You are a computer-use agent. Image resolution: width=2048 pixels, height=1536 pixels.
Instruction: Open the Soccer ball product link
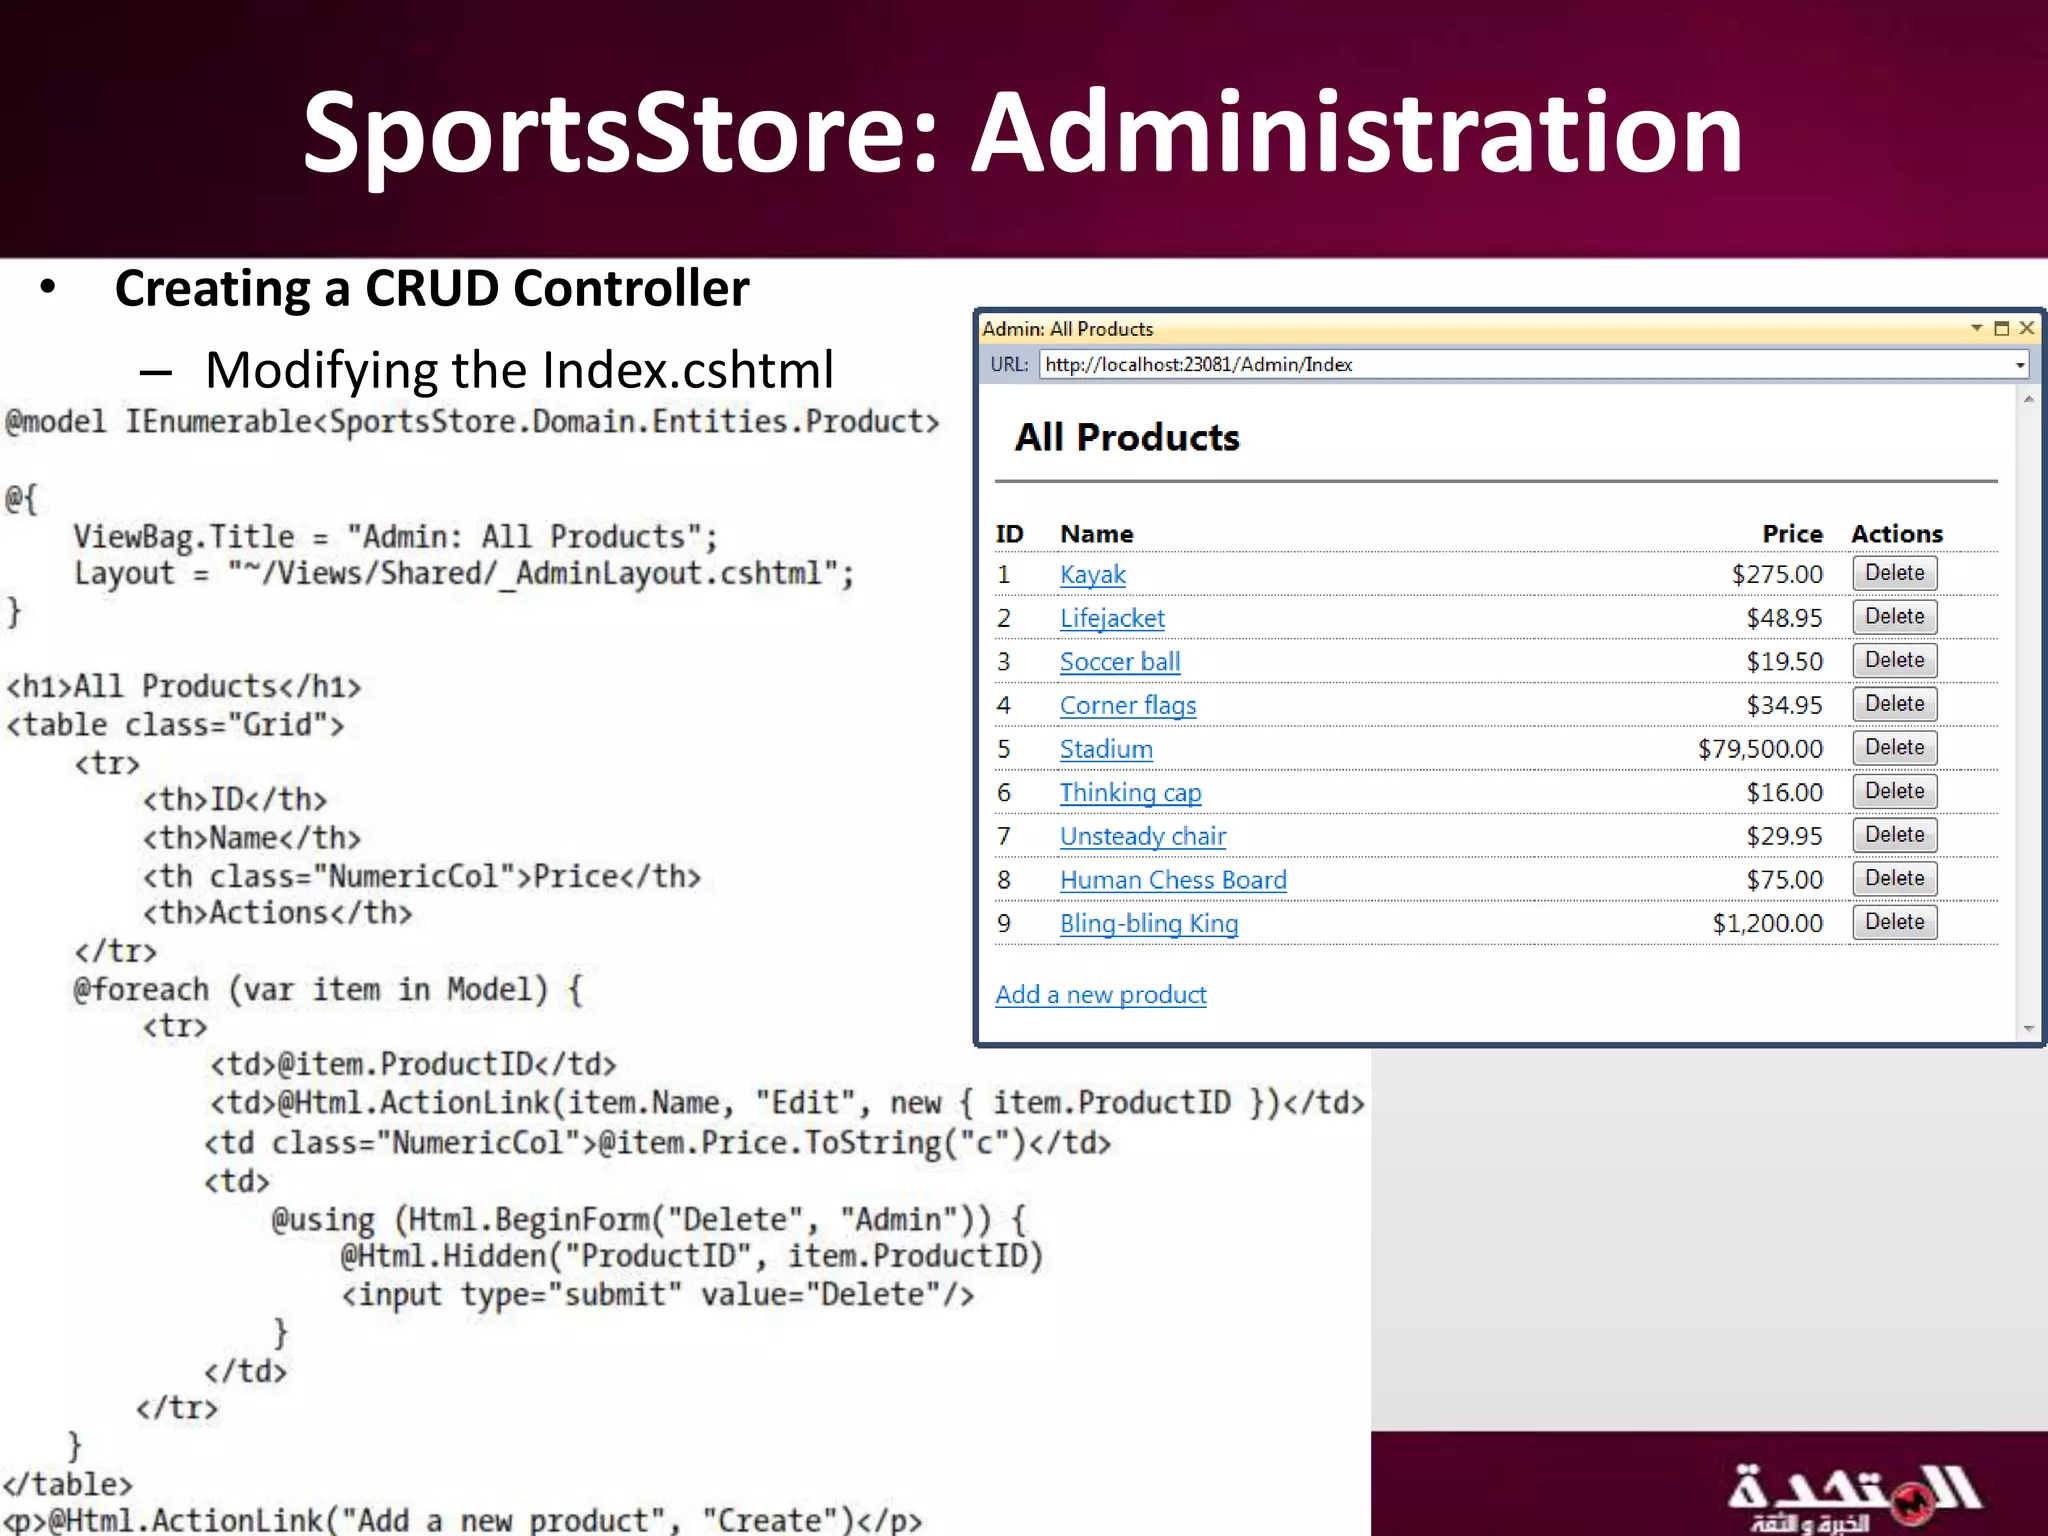click(x=1120, y=662)
